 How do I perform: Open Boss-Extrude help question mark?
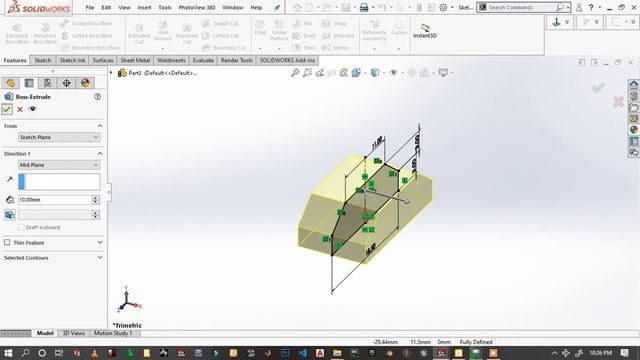pos(97,97)
